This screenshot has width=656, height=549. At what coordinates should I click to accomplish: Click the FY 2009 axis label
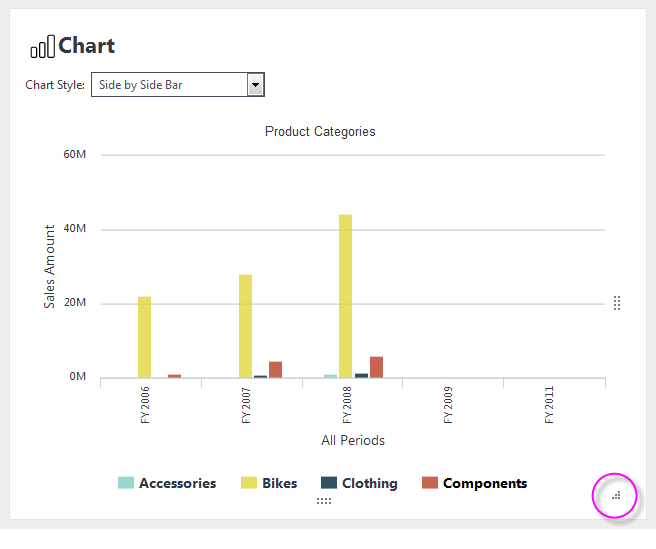pyautogui.click(x=448, y=405)
